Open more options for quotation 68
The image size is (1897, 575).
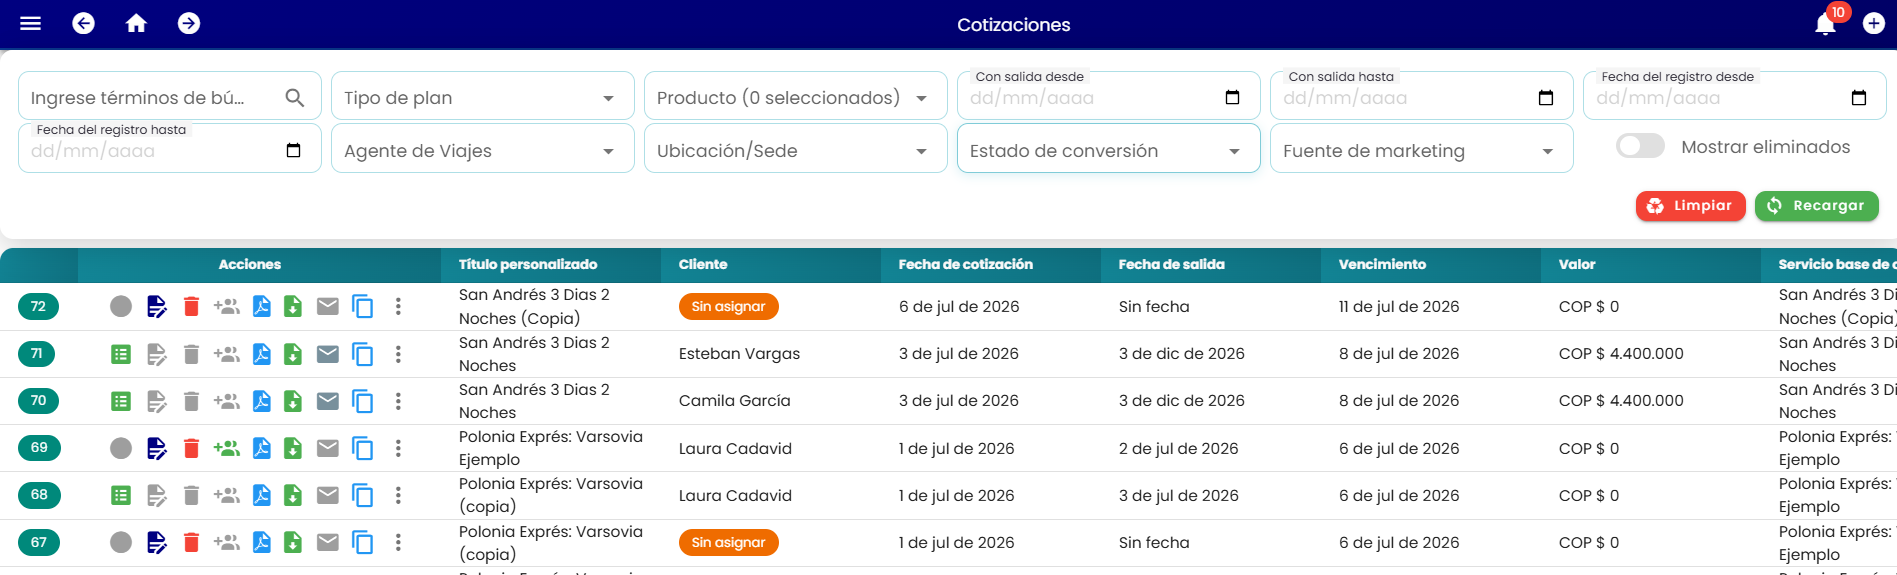click(398, 495)
